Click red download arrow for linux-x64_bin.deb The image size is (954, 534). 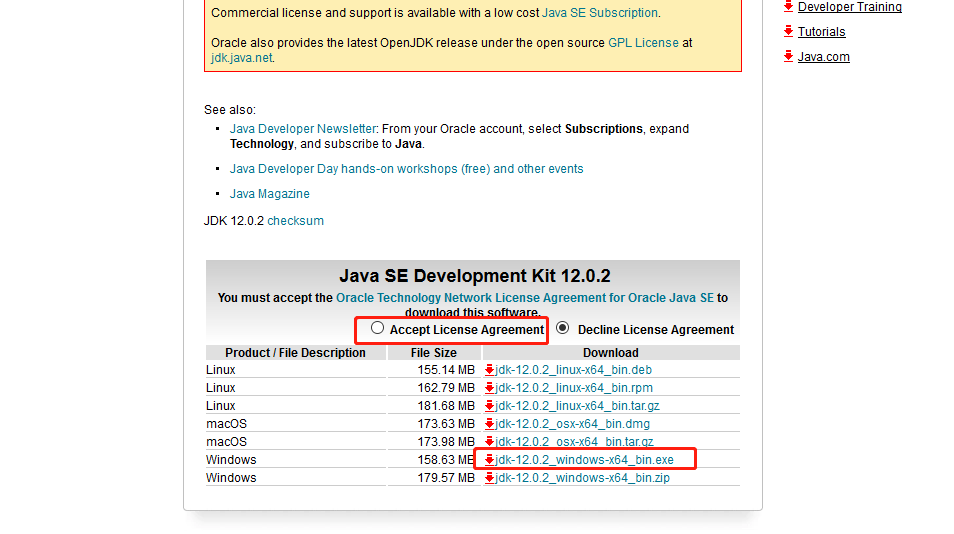coord(489,370)
